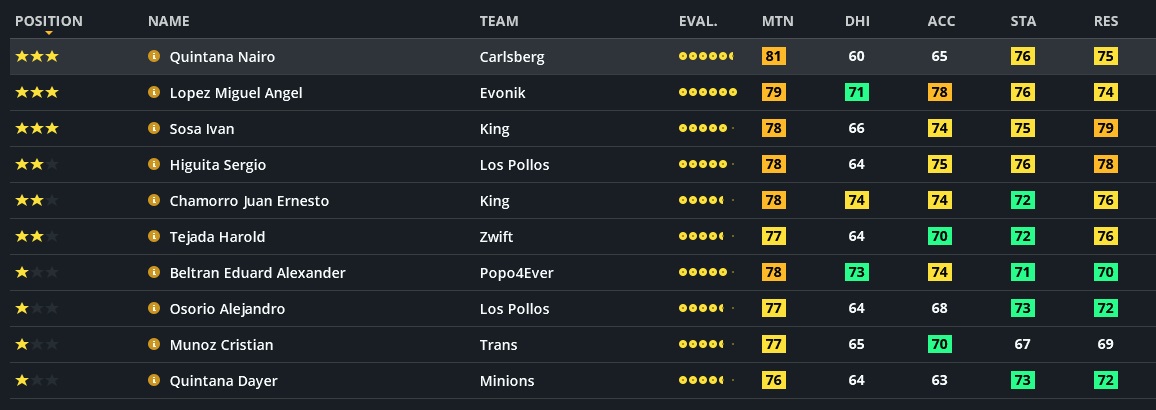Sort riders by MTN column header

point(777,21)
